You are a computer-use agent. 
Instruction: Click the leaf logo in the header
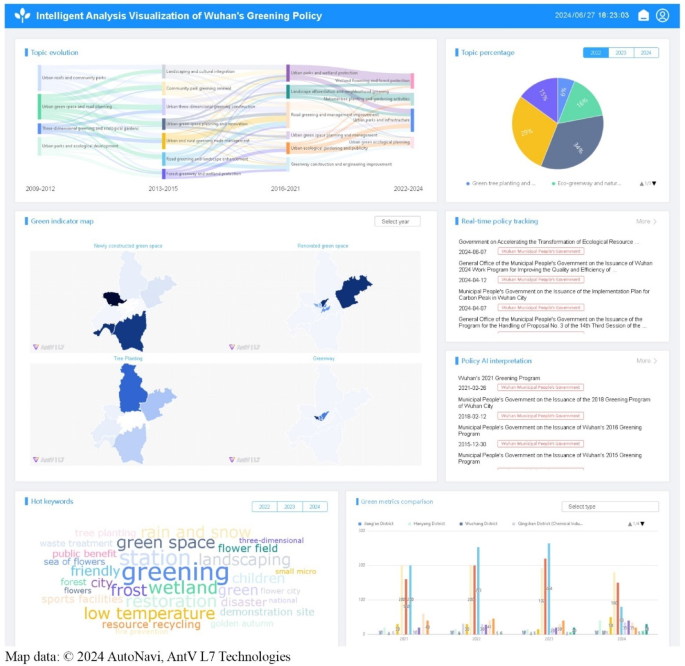coord(22,16)
